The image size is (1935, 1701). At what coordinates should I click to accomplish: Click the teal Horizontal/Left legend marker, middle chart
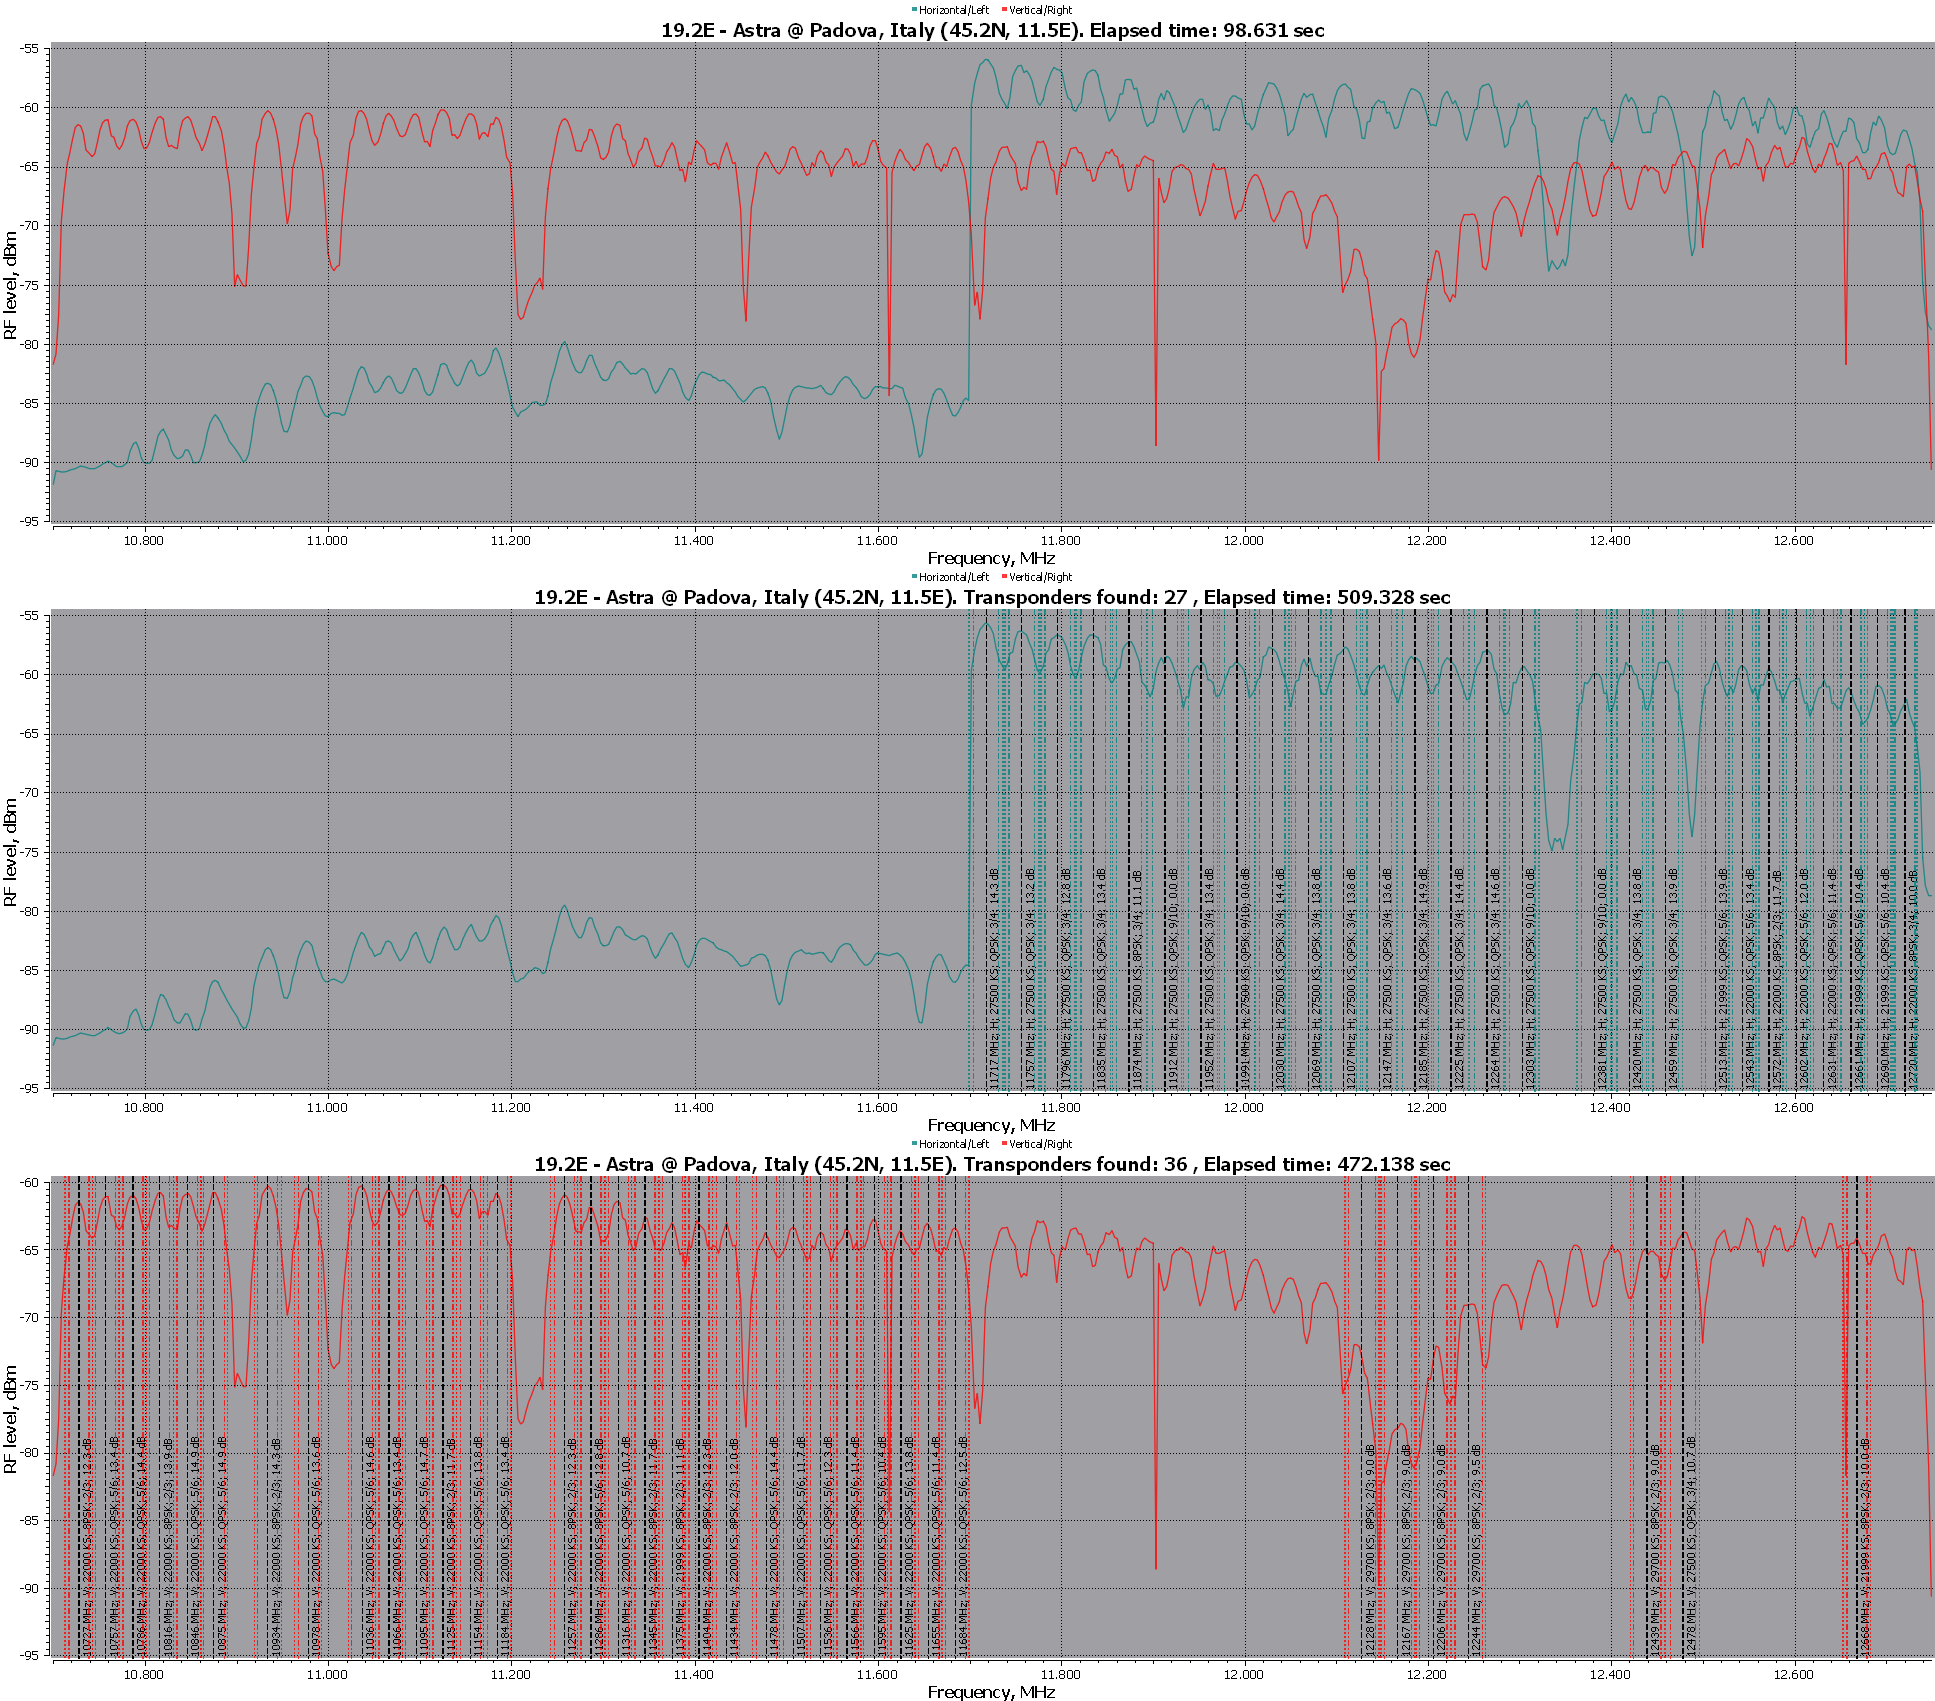pos(914,577)
